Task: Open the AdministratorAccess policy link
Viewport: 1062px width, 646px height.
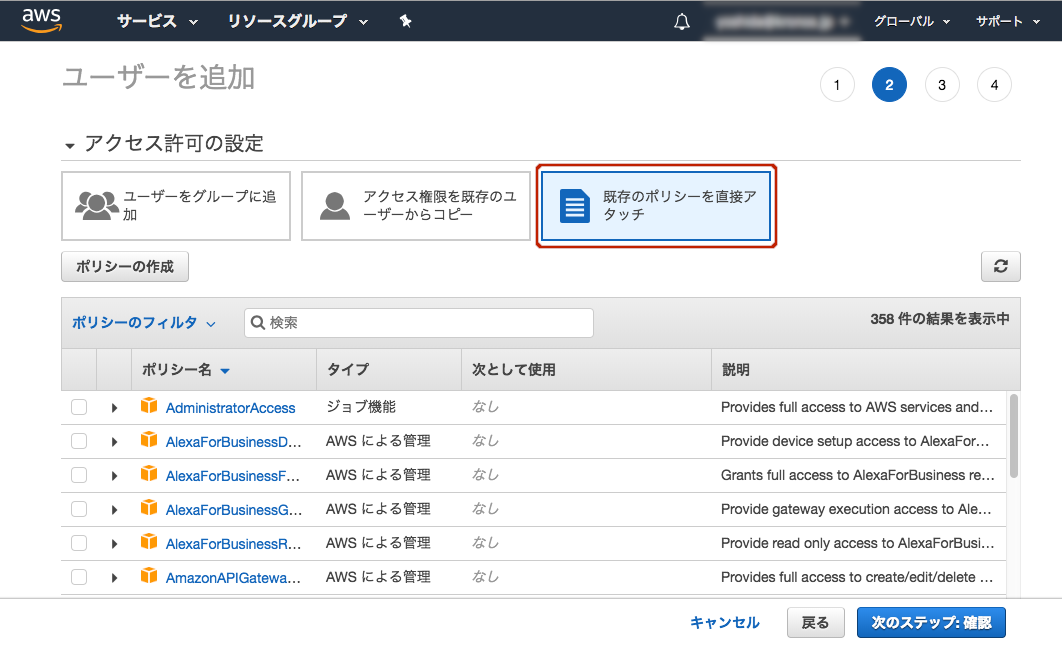Action: [x=230, y=408]
